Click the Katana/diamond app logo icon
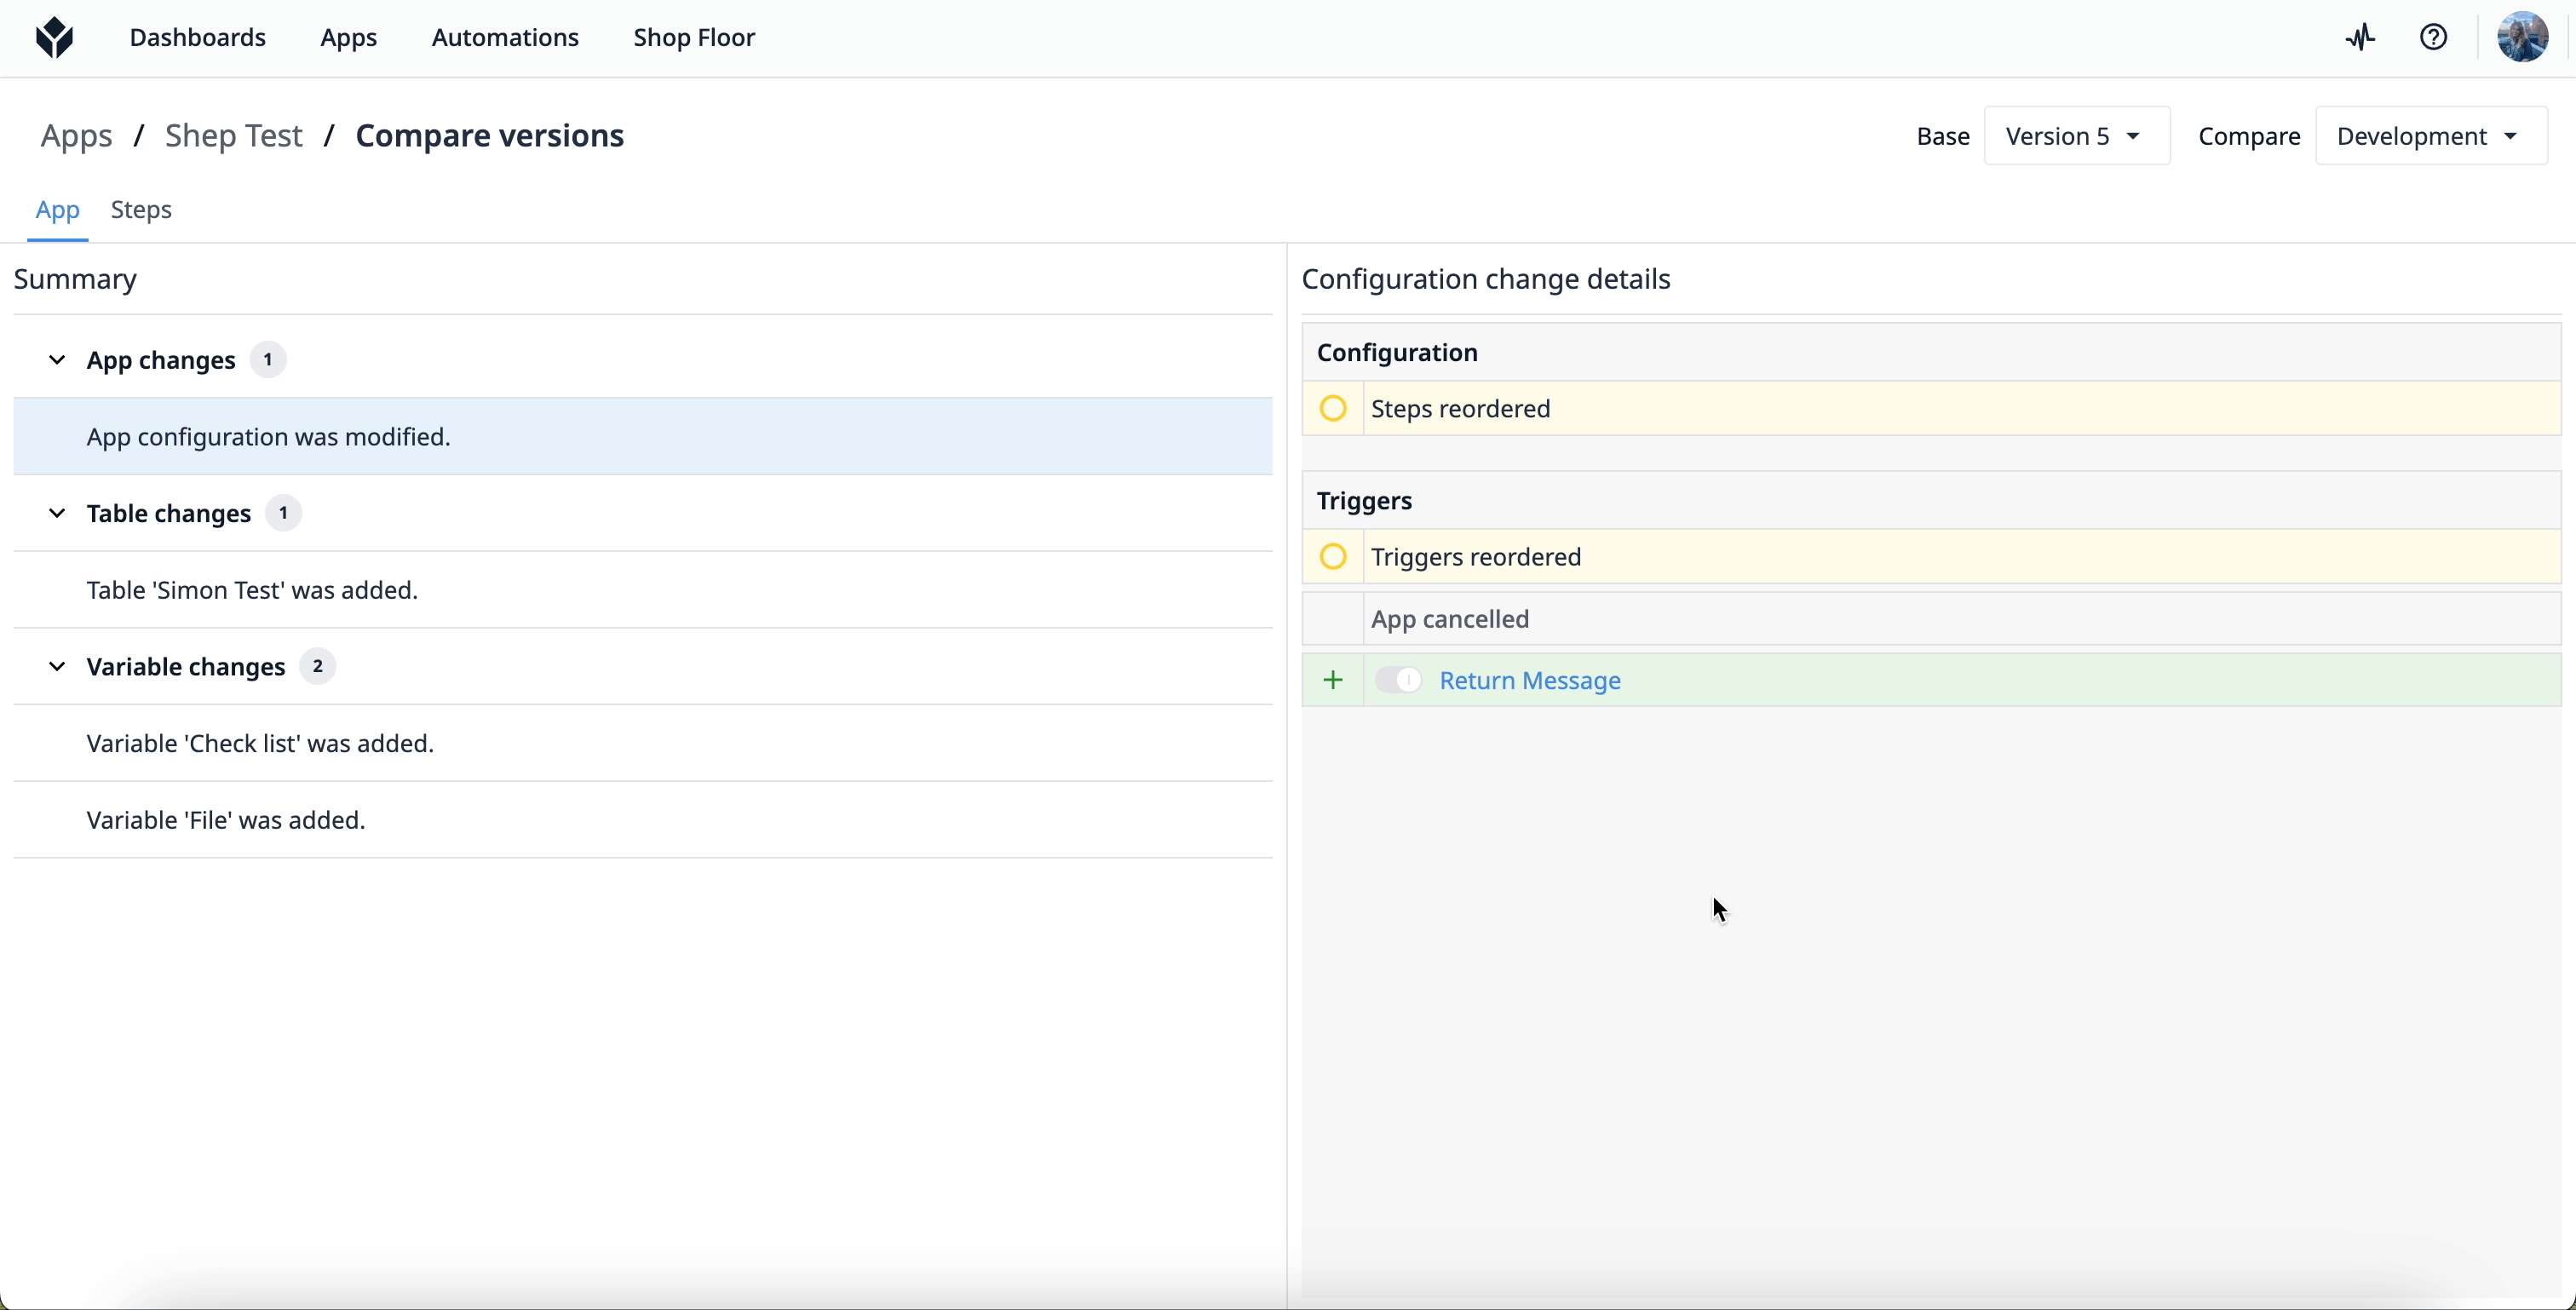Screen dimensions: 2576x1310 52,37
